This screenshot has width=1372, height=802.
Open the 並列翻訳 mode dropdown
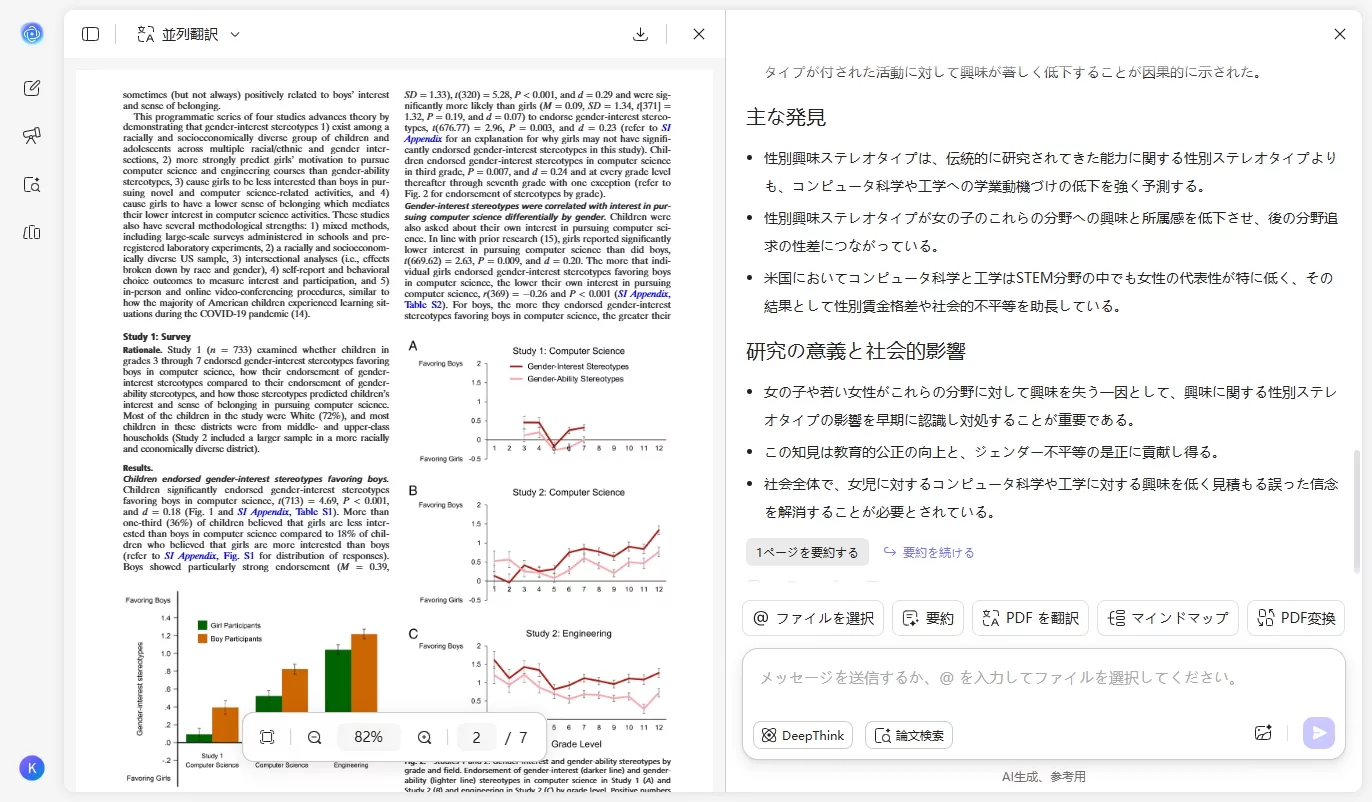point(190,33)
